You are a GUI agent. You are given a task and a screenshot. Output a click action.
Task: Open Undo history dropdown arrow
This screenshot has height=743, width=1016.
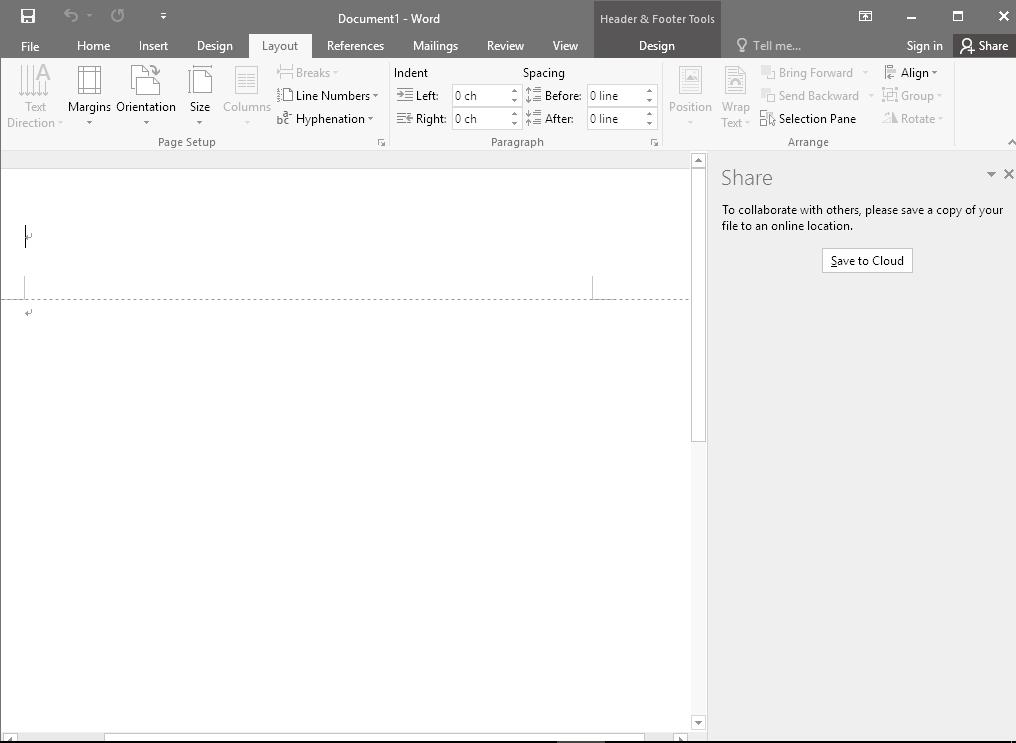89,16
